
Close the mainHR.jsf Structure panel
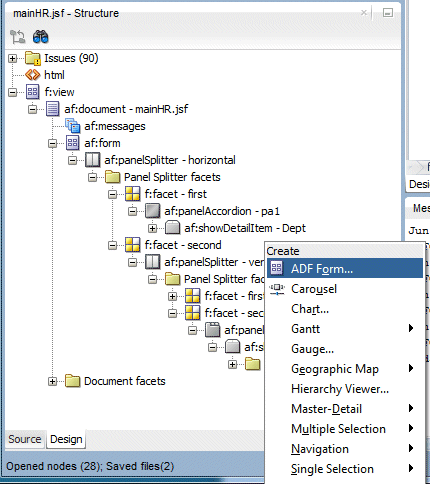[364, 13]
